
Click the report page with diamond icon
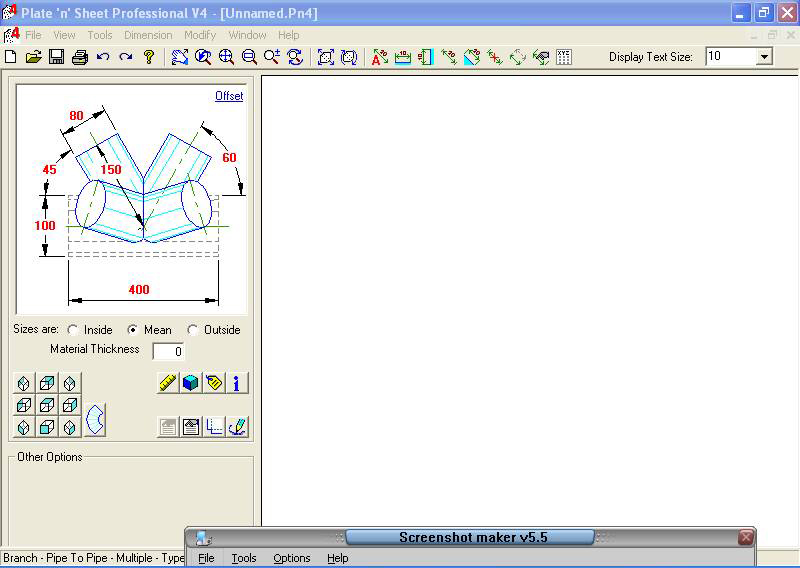click(x=191, y=427)
